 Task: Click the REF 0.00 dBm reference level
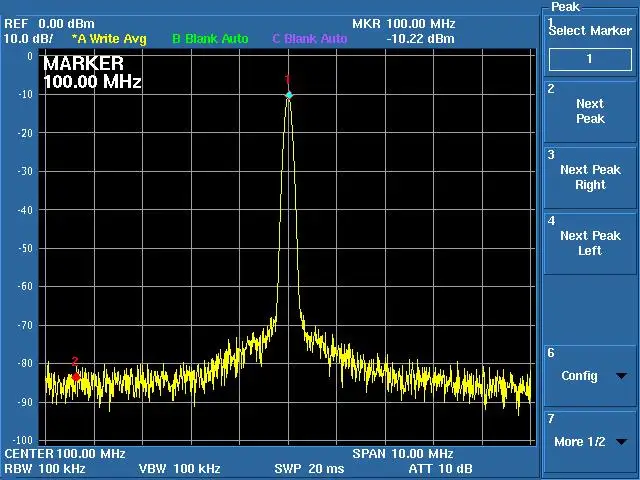tap(49, 24)
